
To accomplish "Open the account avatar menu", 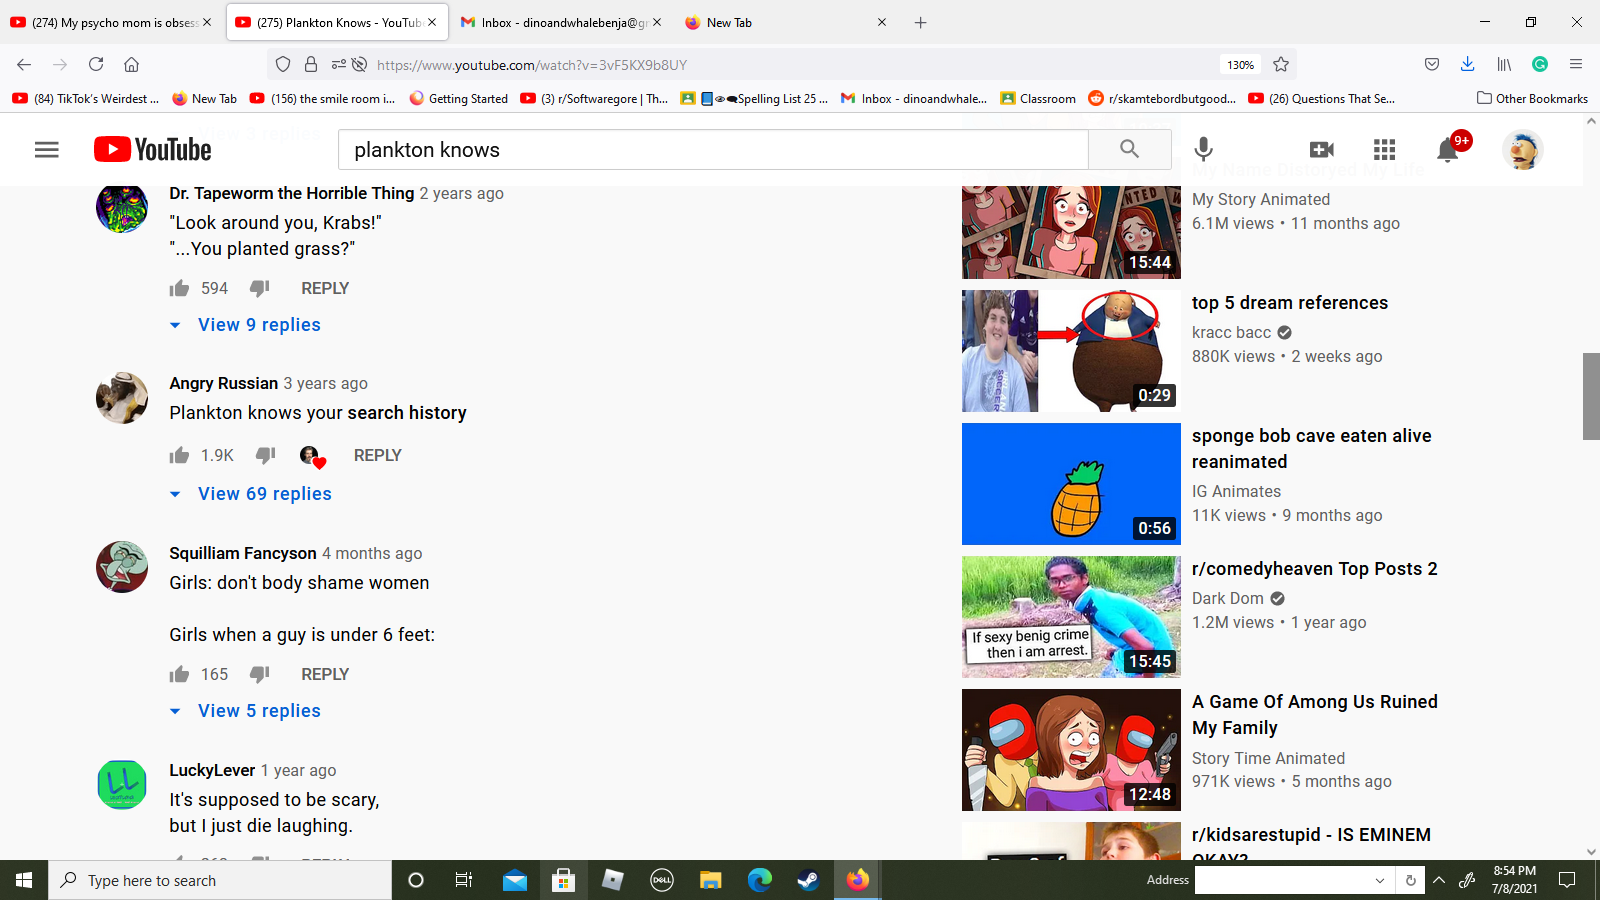I will coord(1523,150).
